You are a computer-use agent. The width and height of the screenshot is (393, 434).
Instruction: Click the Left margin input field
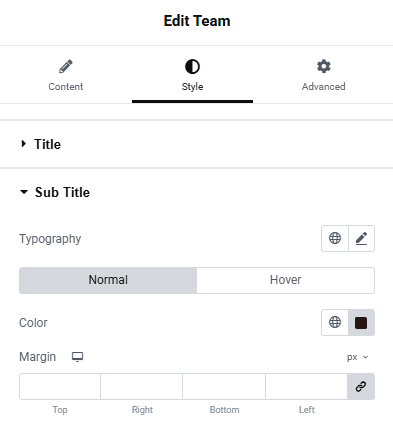[x=306, y=386]
